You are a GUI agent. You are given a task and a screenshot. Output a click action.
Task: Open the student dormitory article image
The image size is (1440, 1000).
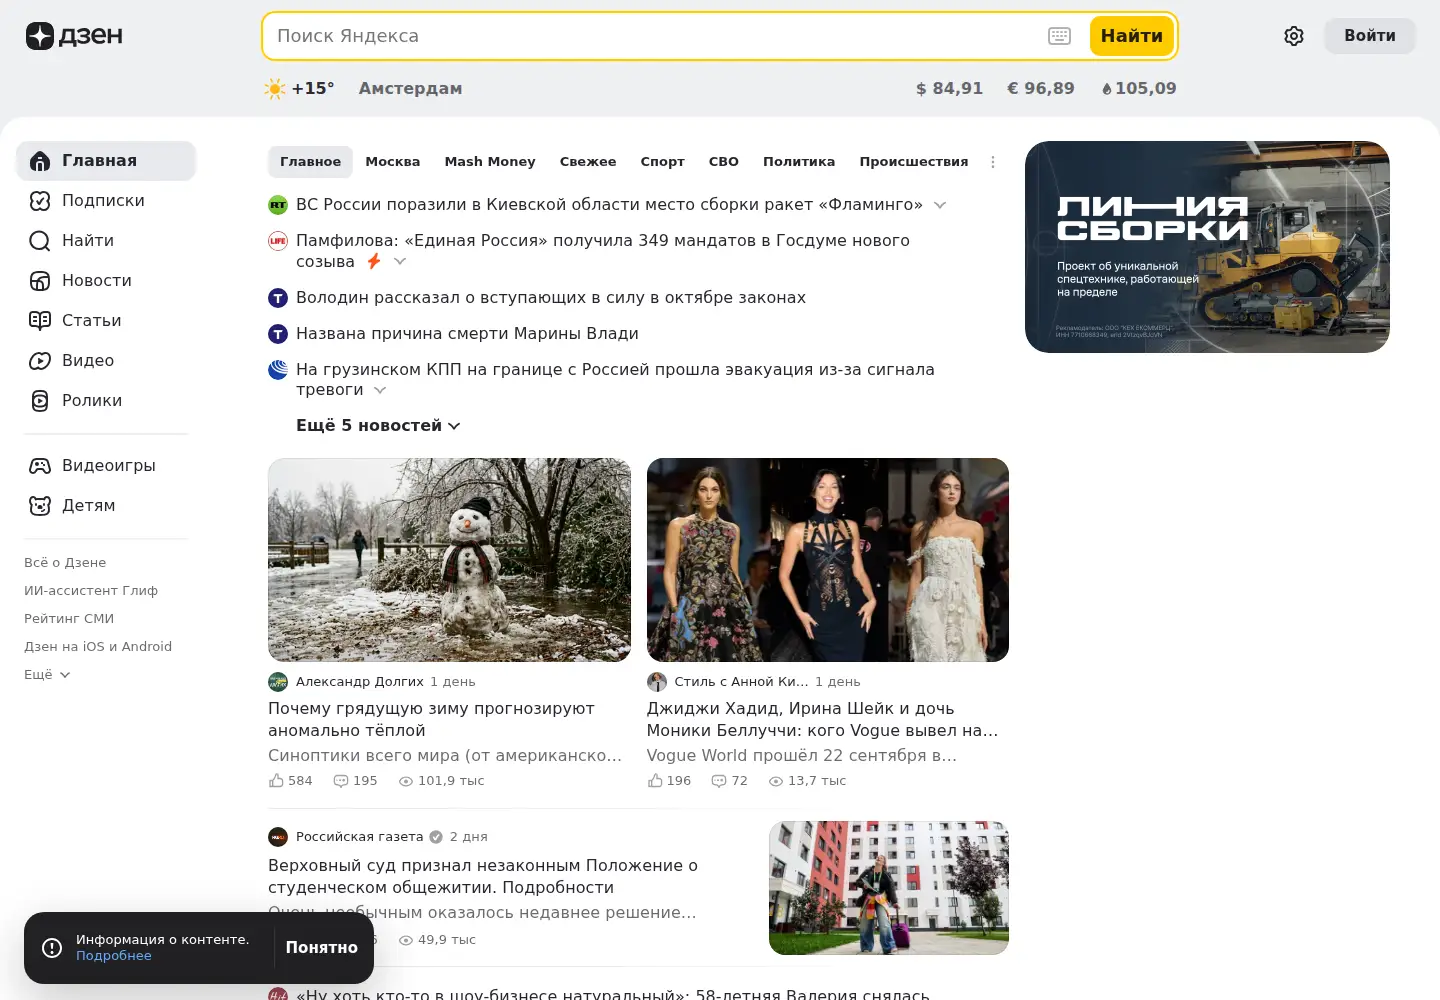coord(889,888)
